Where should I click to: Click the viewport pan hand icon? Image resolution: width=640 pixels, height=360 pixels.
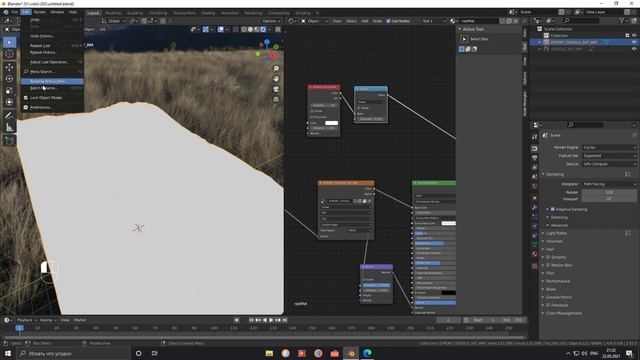[276, 79]
